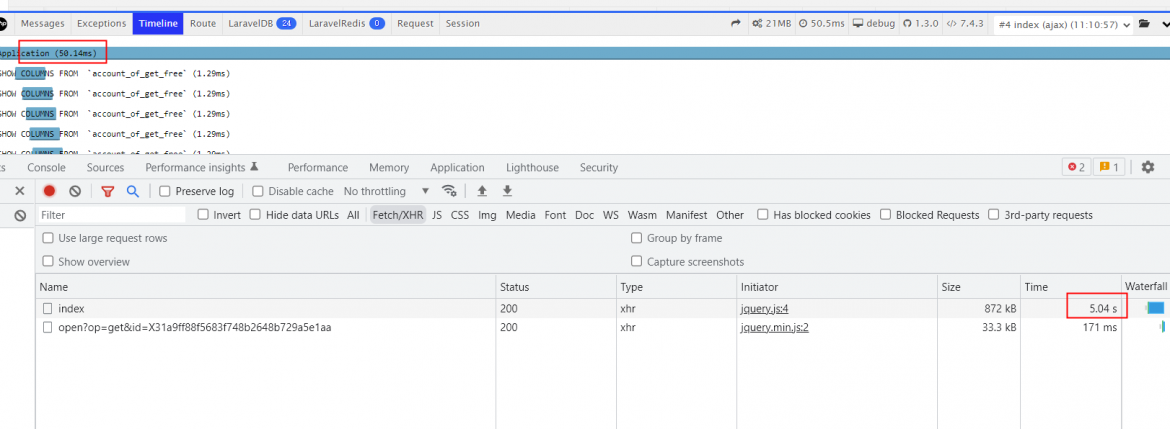
Task: Switch to DevTools Sources tab
Action: coord(105,167)
